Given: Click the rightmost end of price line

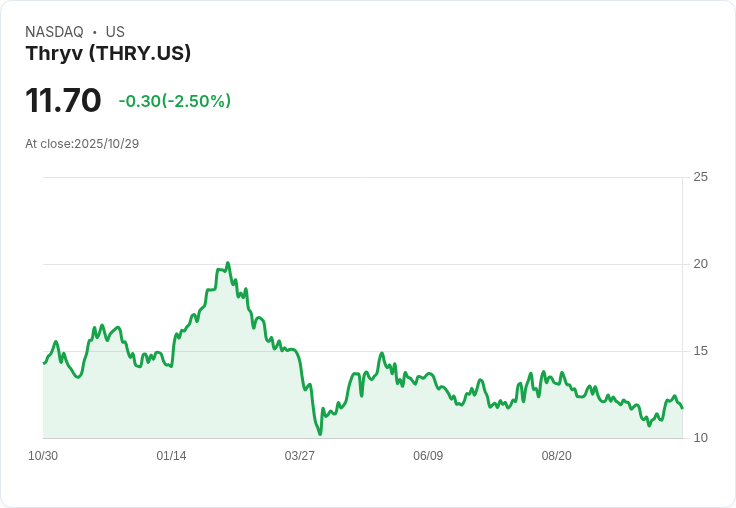Looking at the screenshot, I should [682, 408].
